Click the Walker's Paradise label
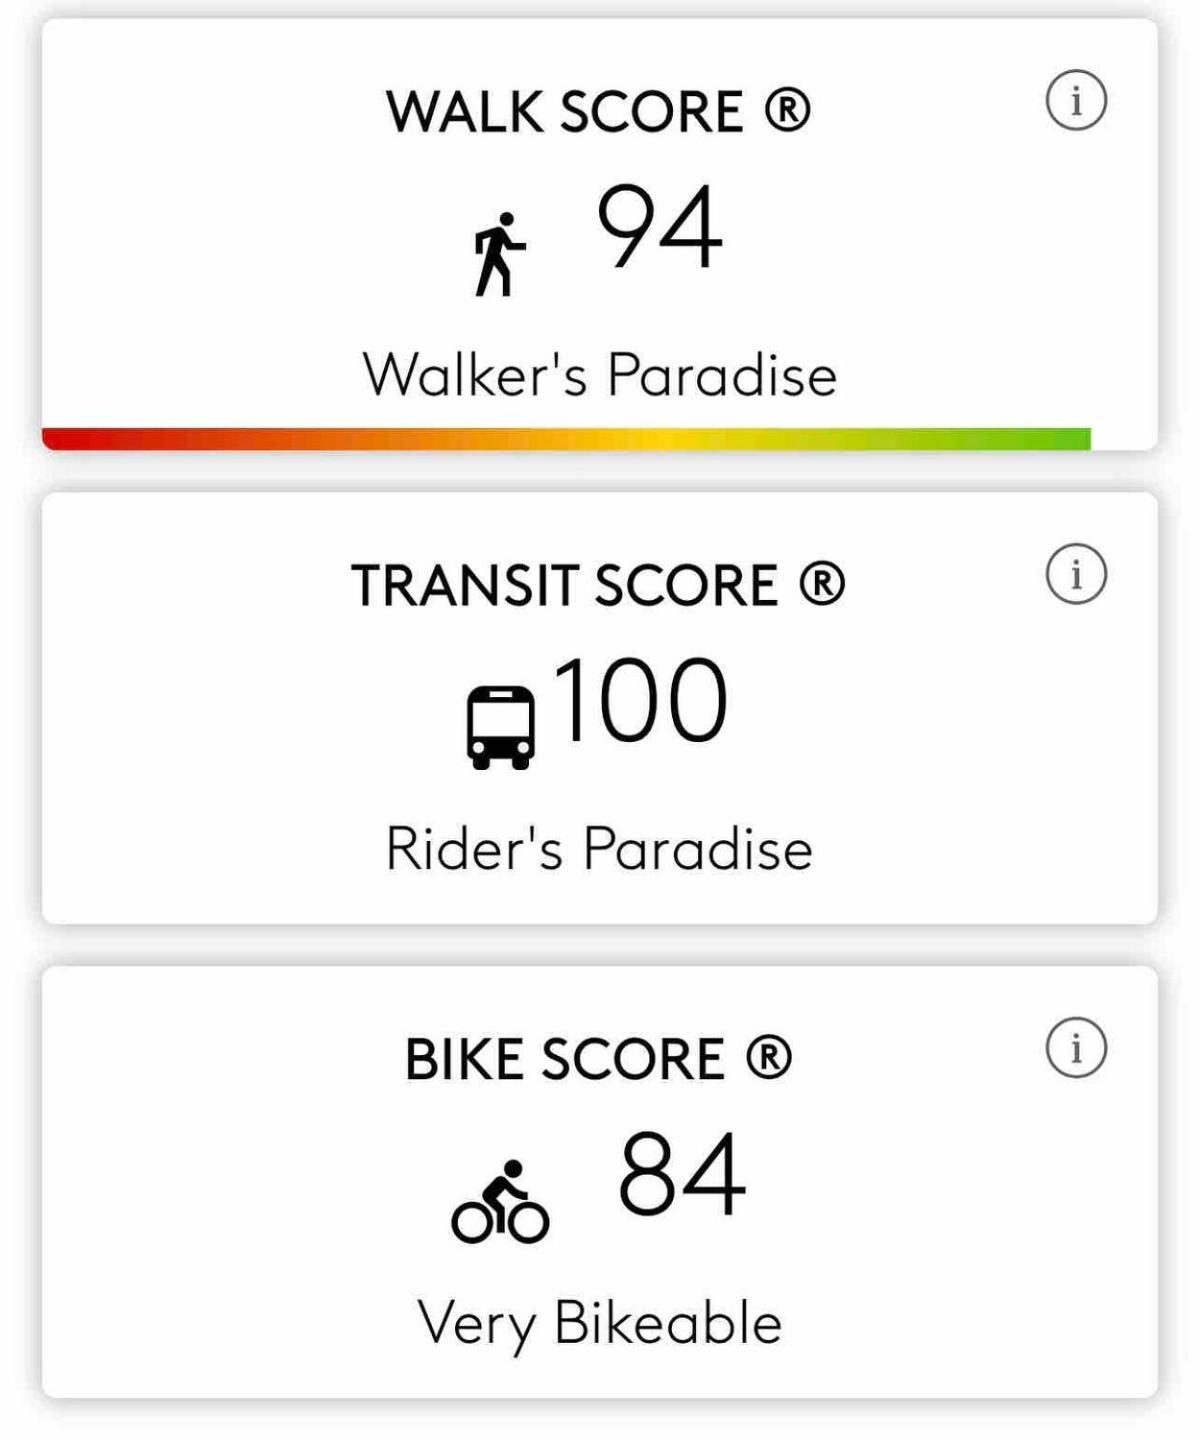1200x1440 pixels. coord(599,375)
